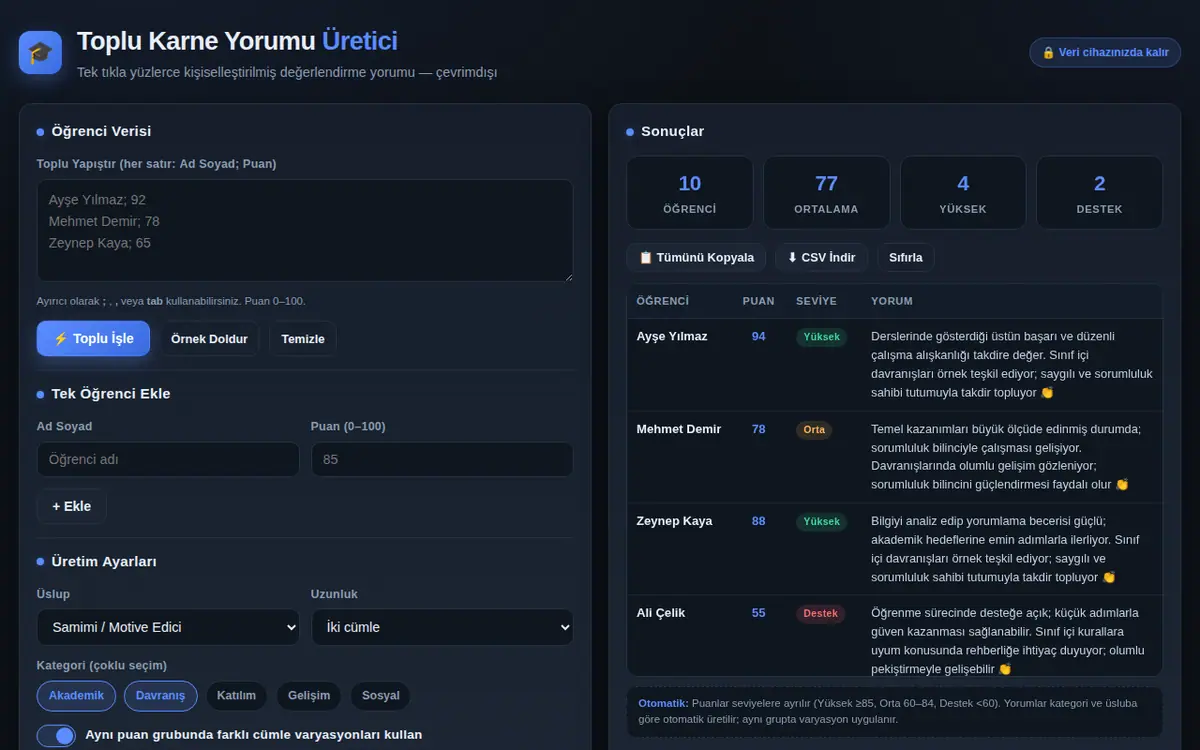Image resolution: width=1200 pixels, height=750 pixels.
Task: Open the Uzunluk length dropdown
Action: [442, 627]
